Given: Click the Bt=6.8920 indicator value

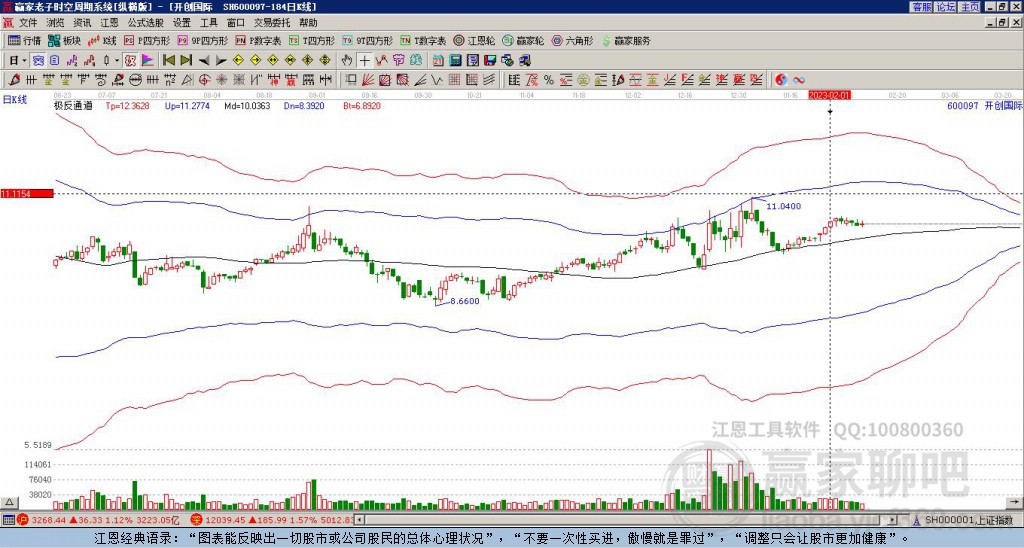Looking at the screenshot, I should [x=362, y=105].
